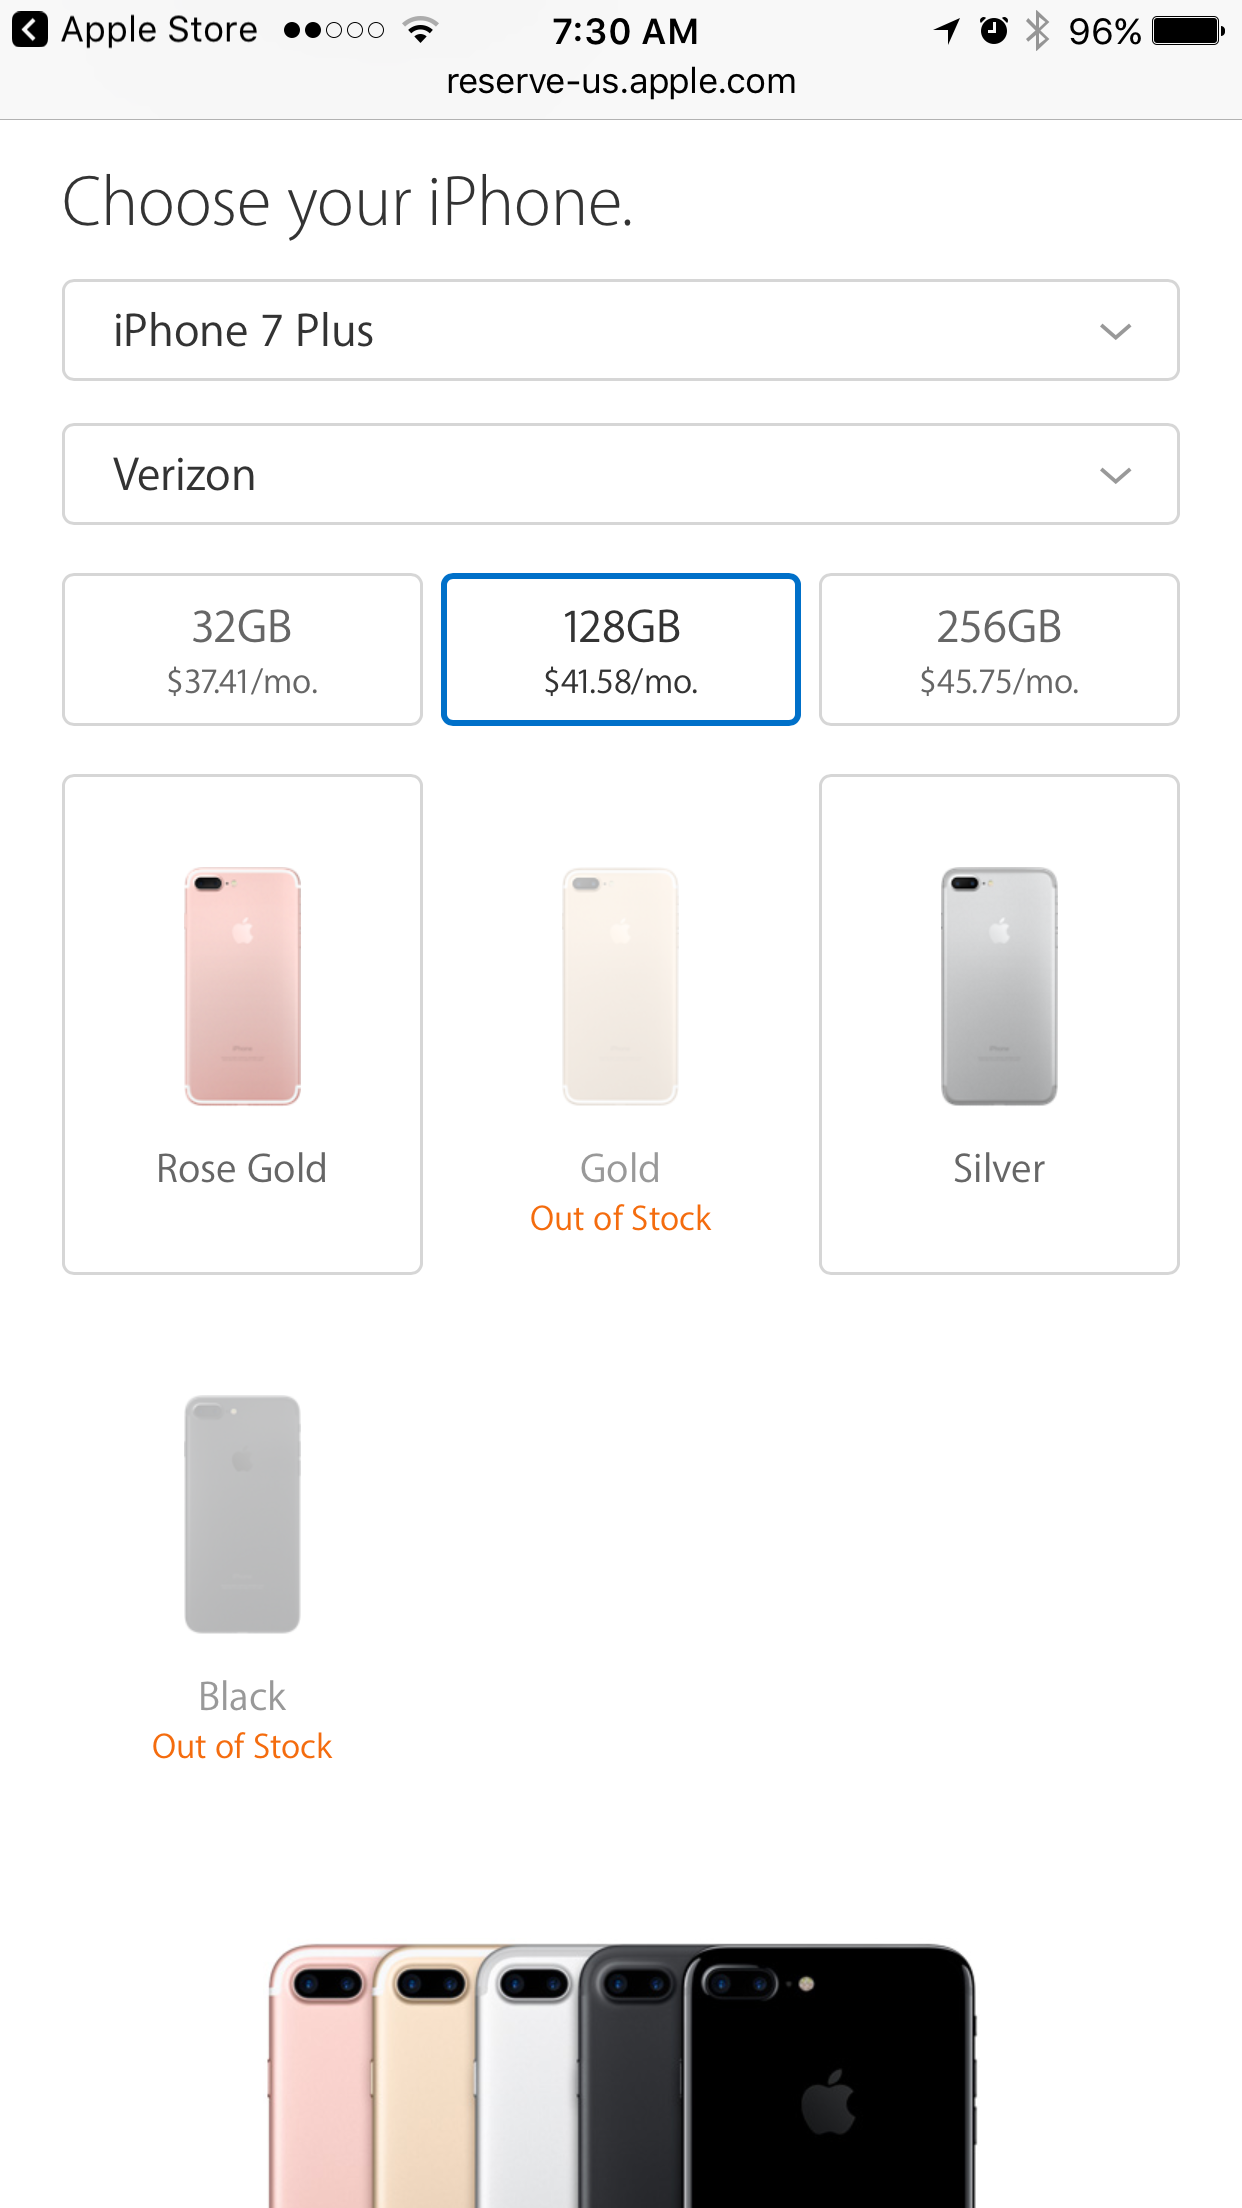Tap the alarm clock status icon
Viewport: 1242px width, 2208px height.
click(x=993, y=31)
